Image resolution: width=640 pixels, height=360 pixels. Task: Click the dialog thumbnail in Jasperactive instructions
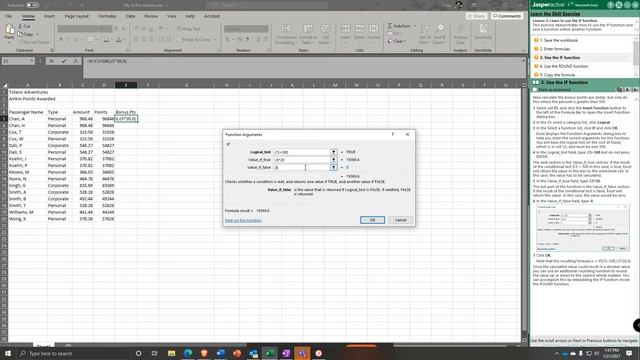582,228
